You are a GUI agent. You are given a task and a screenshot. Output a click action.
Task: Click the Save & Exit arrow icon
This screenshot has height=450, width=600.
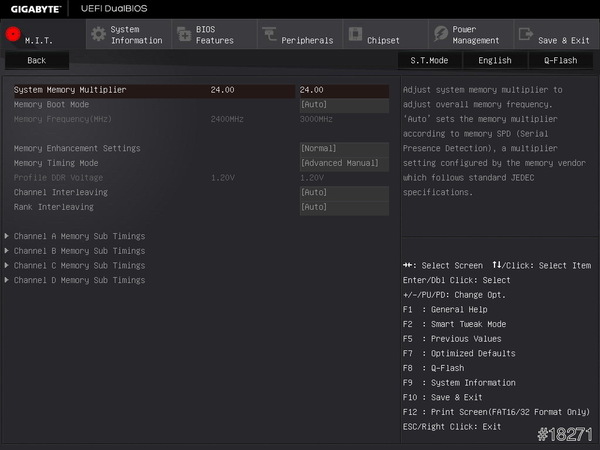pyautogui.click(x=526, y=35)
